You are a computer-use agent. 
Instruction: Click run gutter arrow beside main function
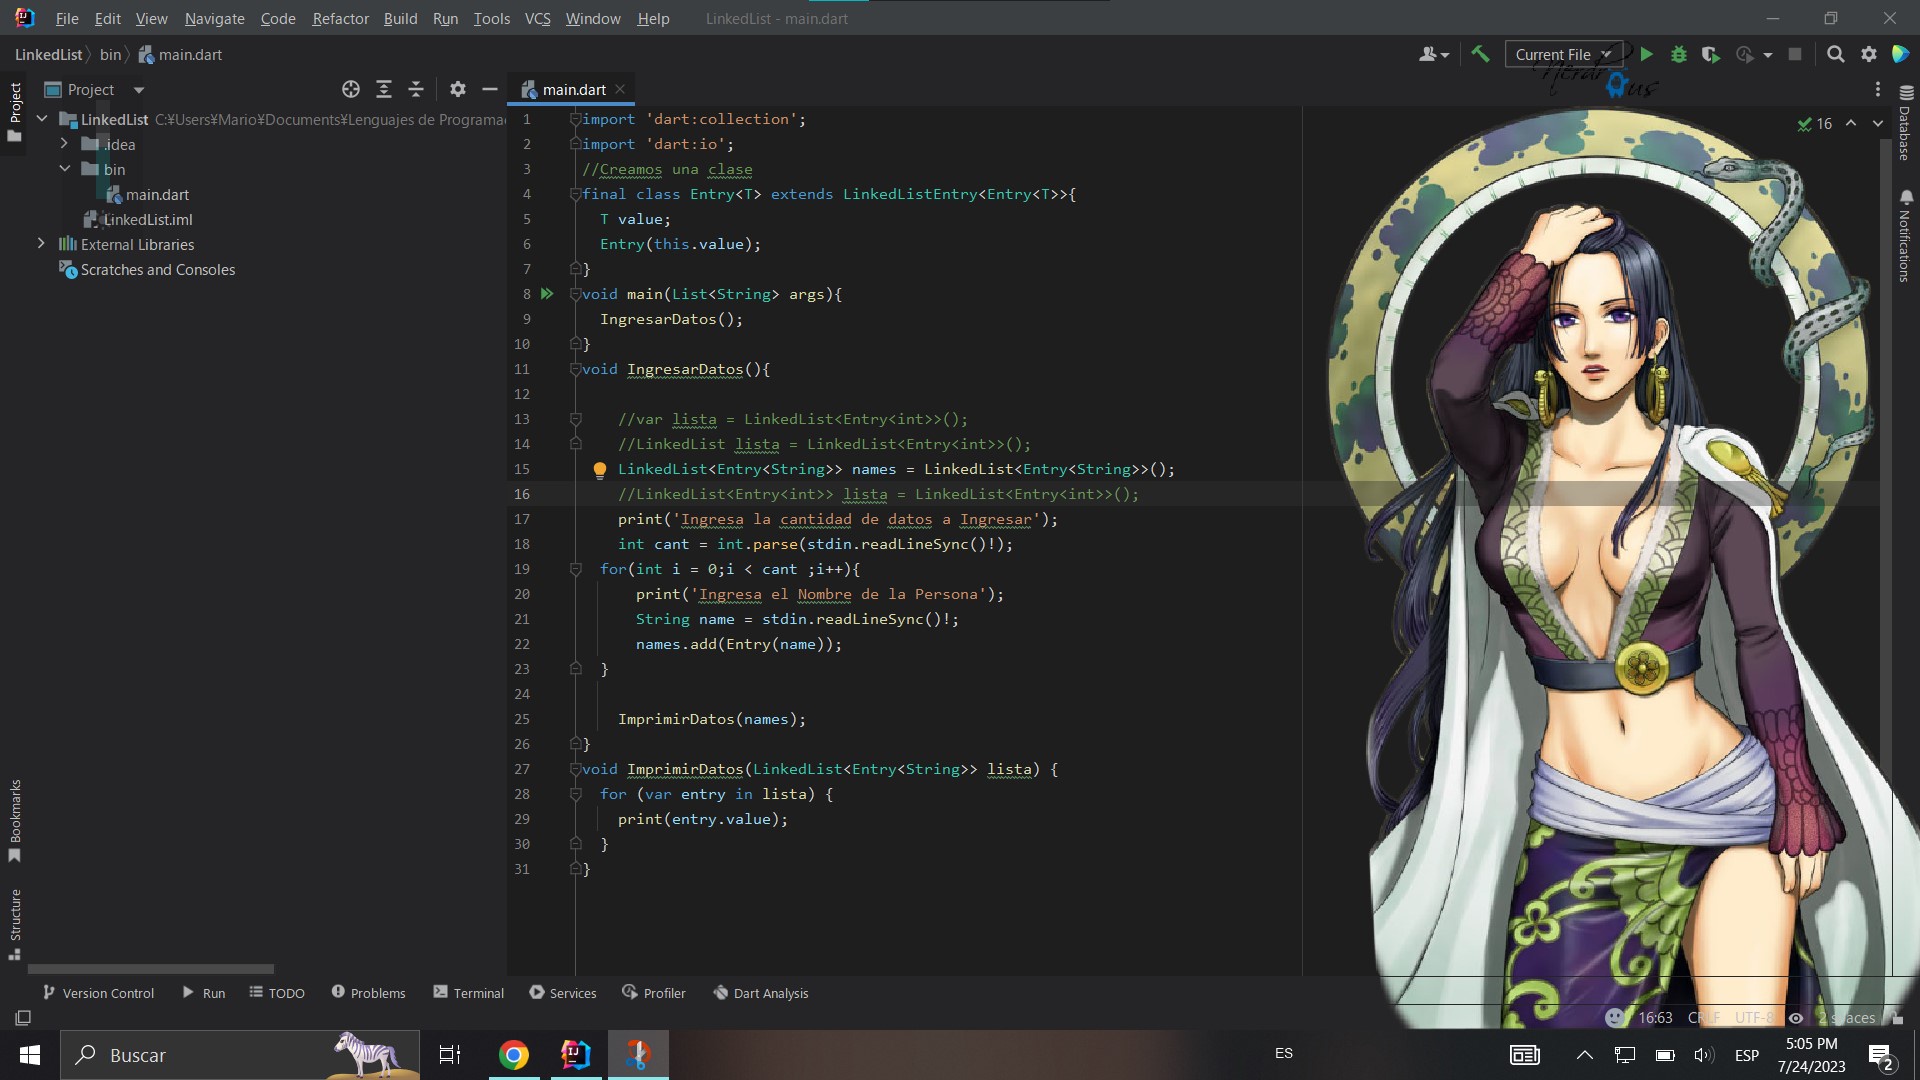[547, 294]
